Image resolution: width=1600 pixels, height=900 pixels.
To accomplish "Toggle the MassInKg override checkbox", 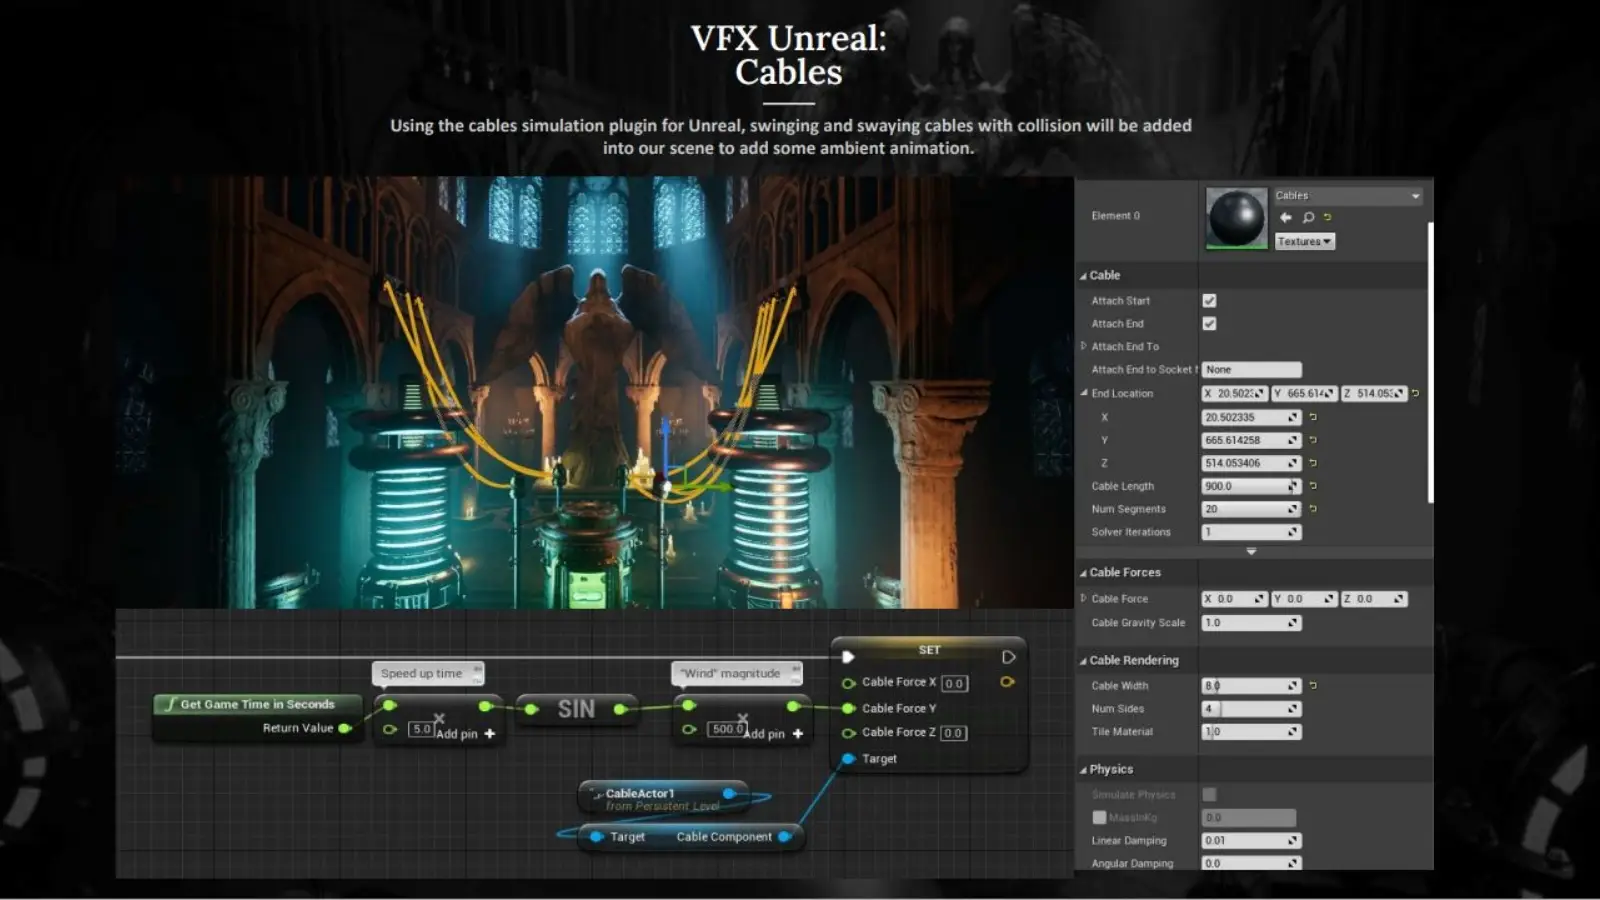I will tap(1099, 818).
